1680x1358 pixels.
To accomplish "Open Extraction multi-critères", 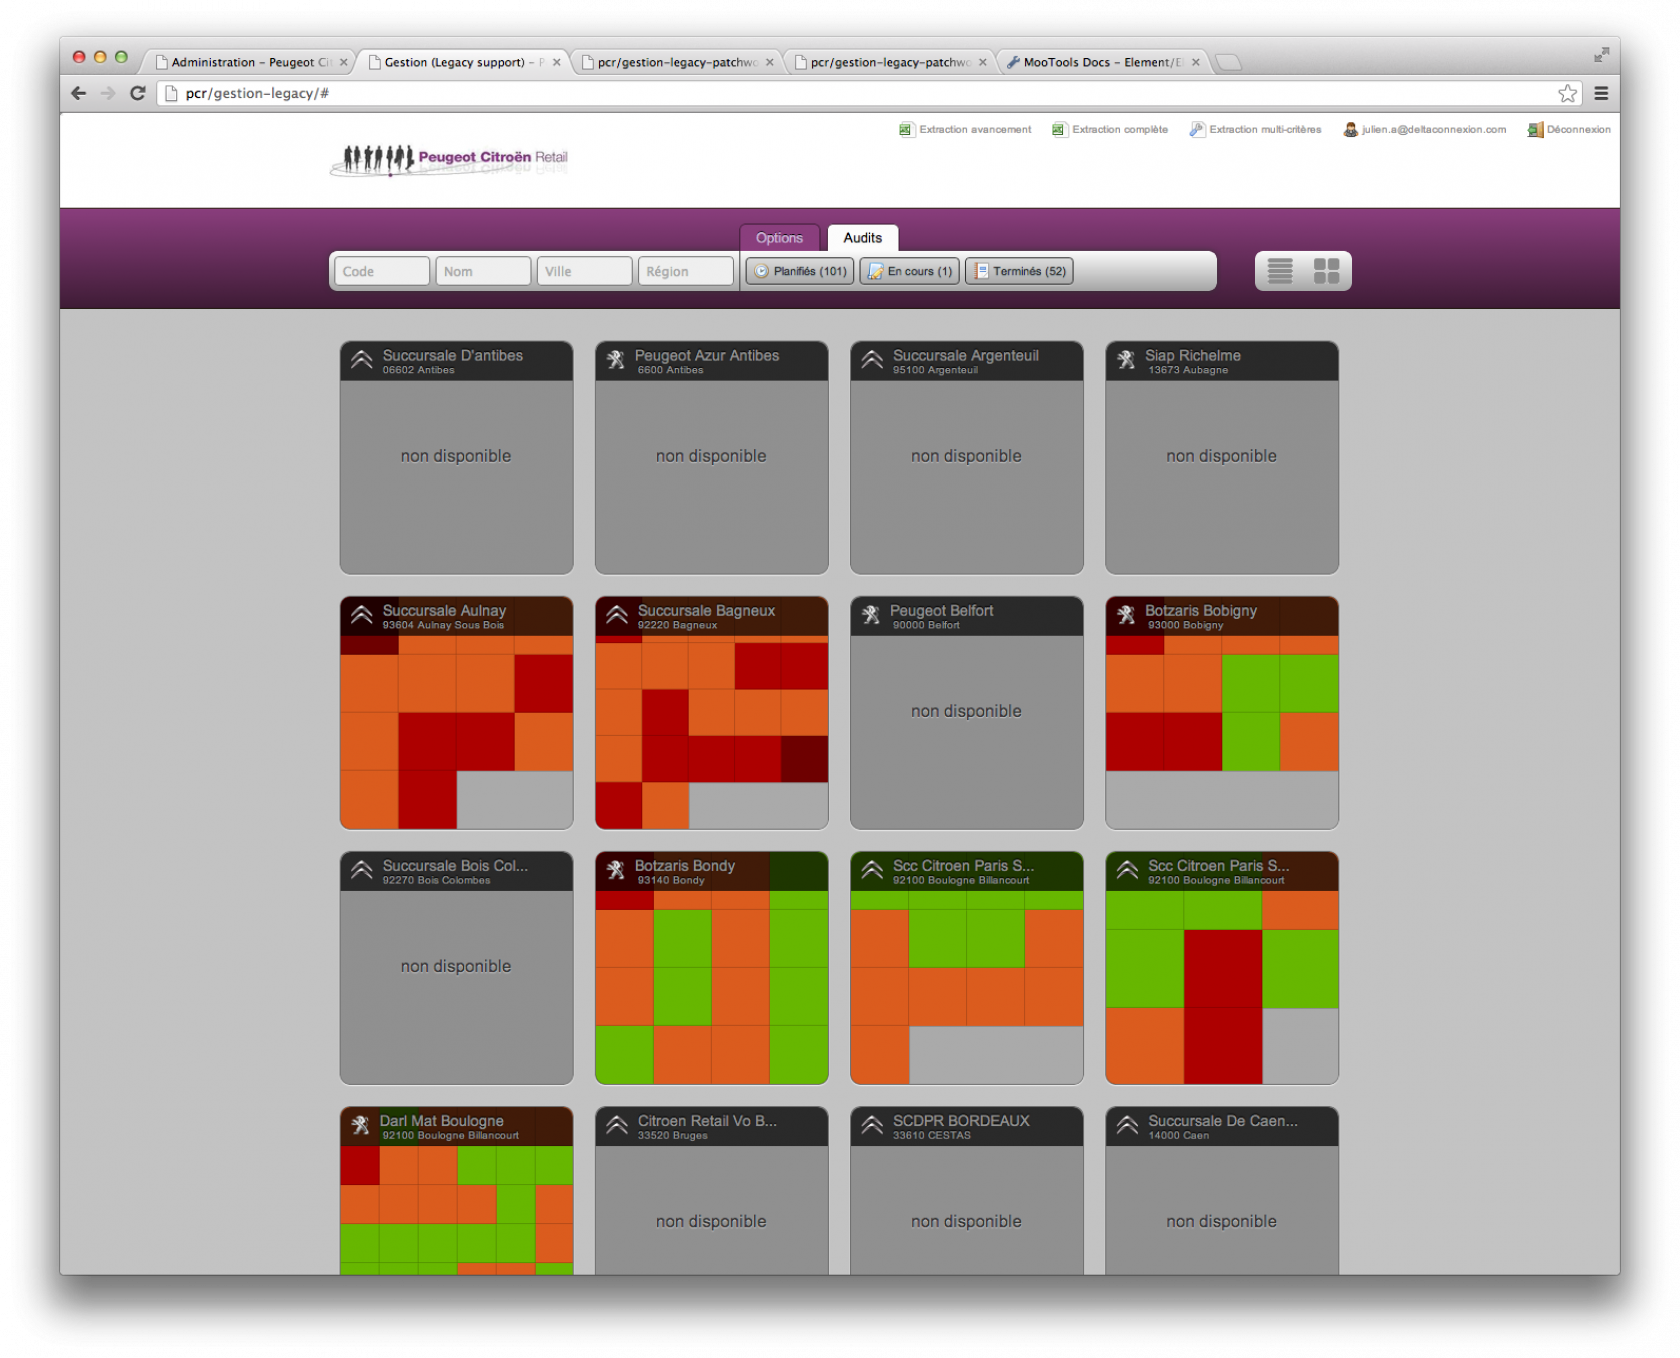I will tap(1255, 129).
